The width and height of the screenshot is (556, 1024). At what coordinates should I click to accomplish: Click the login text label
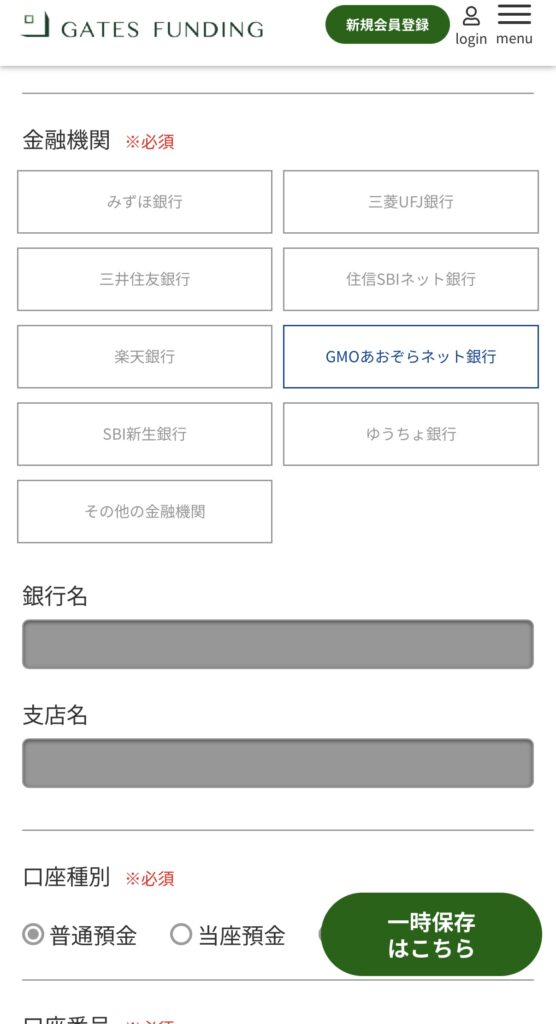tap(471, 39)
